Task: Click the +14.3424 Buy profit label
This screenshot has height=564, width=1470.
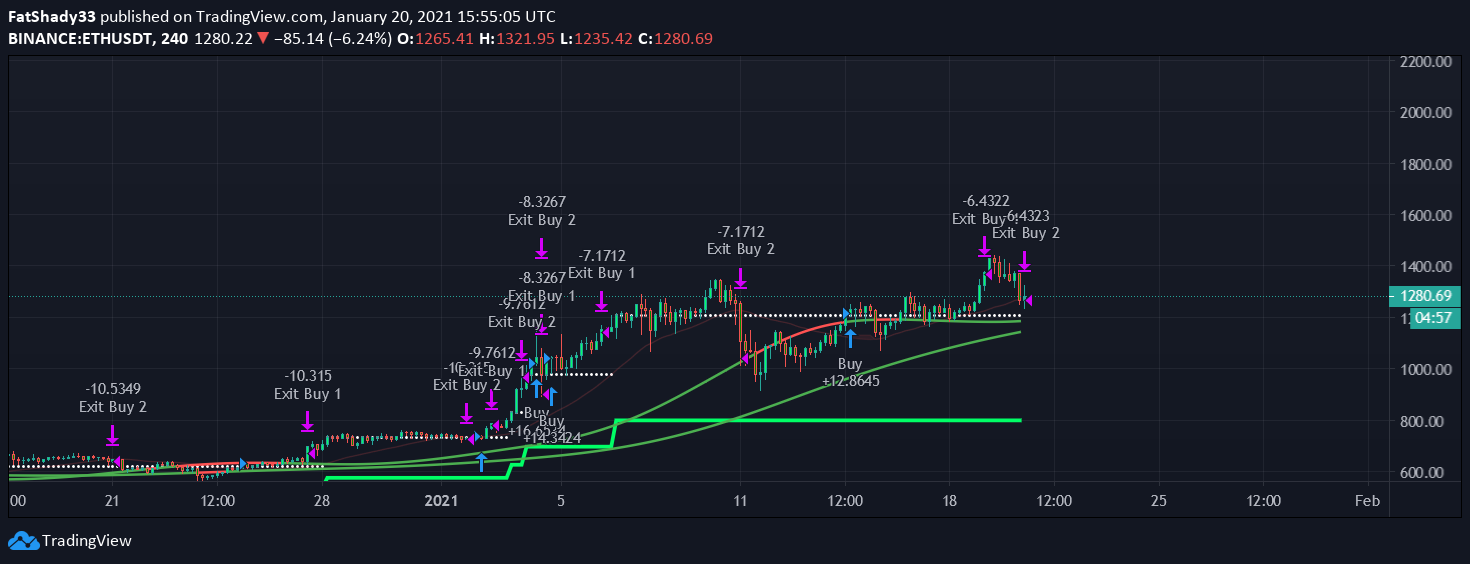Action: coord(552,437)
